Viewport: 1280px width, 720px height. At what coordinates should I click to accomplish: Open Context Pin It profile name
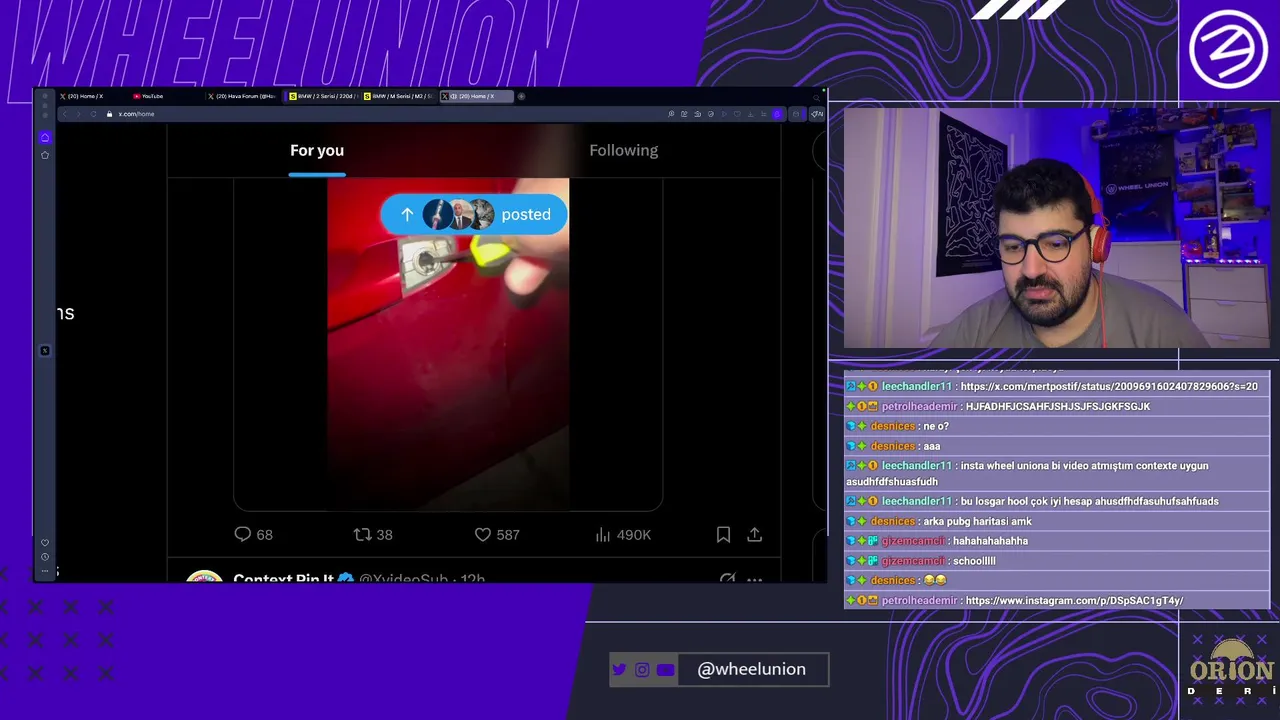(x=283, y=579)
